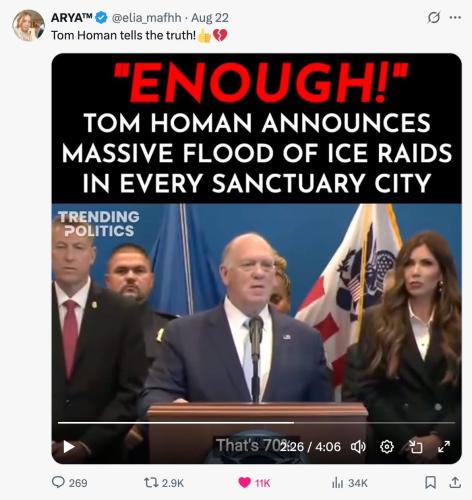Share the post via upload icon

(455, 482)
